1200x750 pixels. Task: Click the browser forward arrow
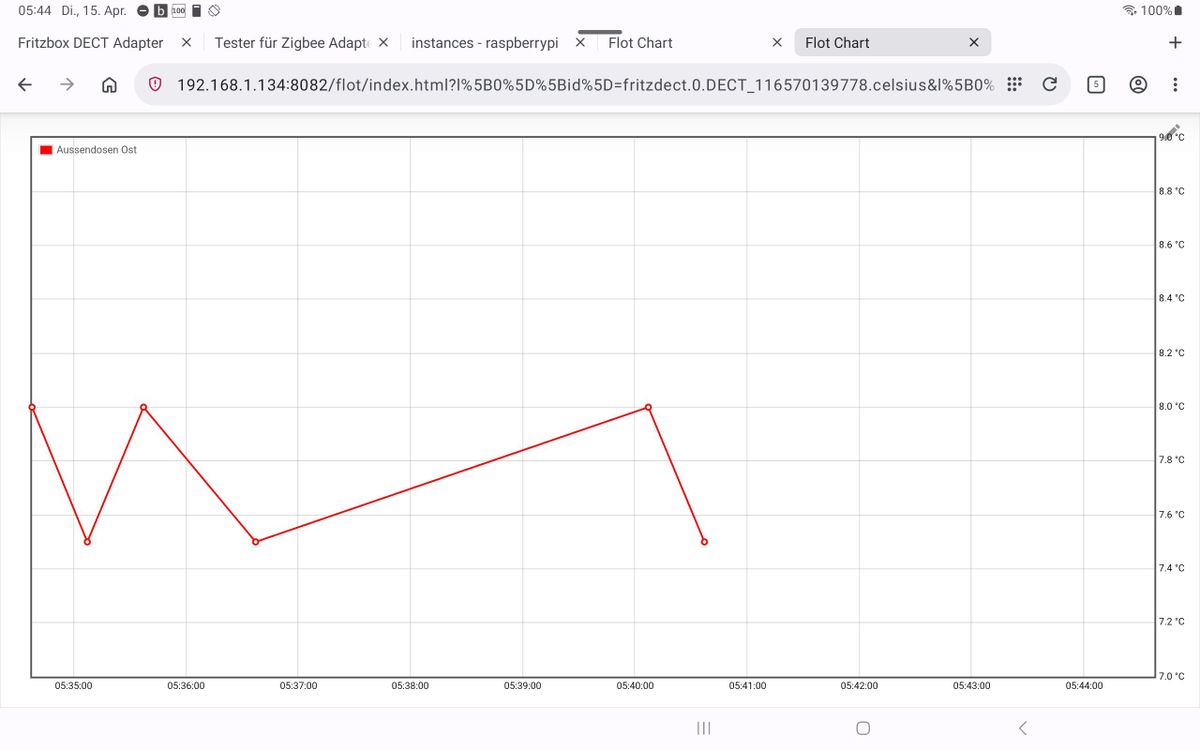[x=67, y=85]
